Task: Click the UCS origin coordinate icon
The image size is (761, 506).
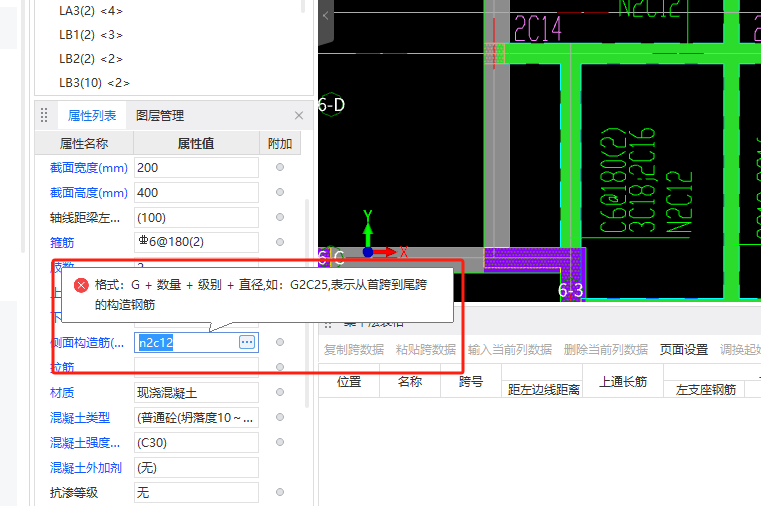Action: (368, 252)
